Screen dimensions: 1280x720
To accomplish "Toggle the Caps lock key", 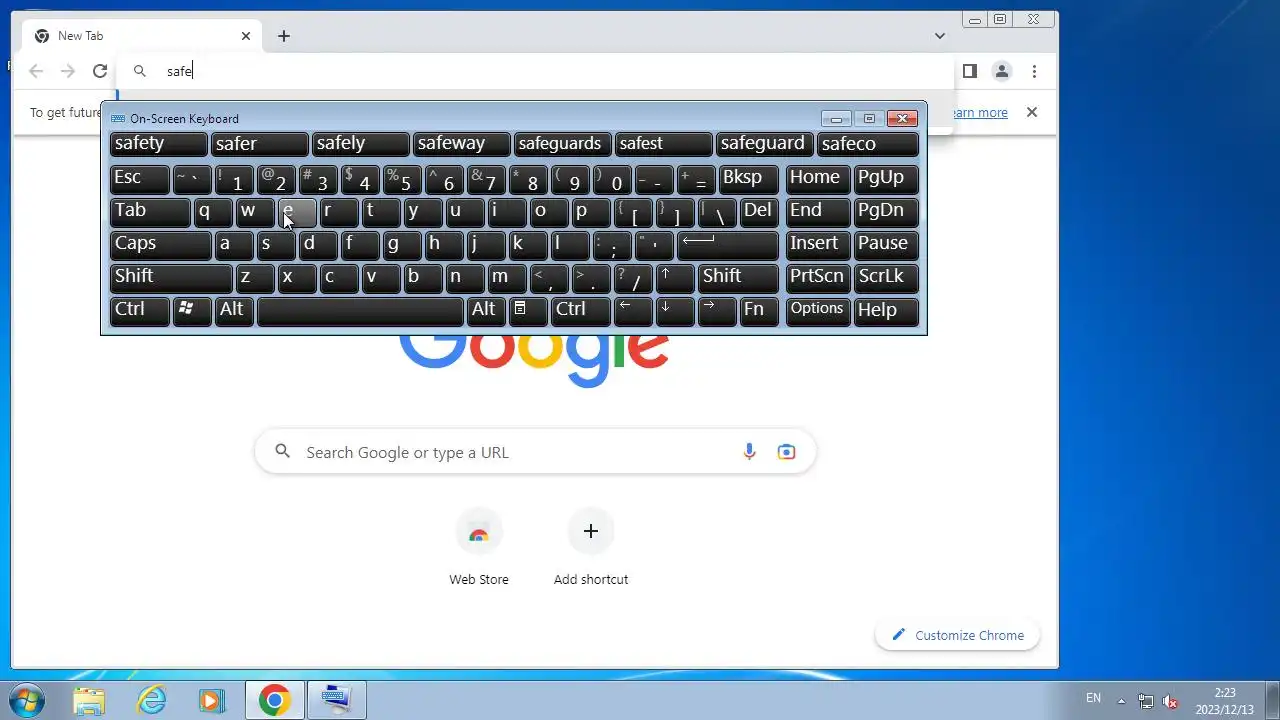I will coord(160,245).
